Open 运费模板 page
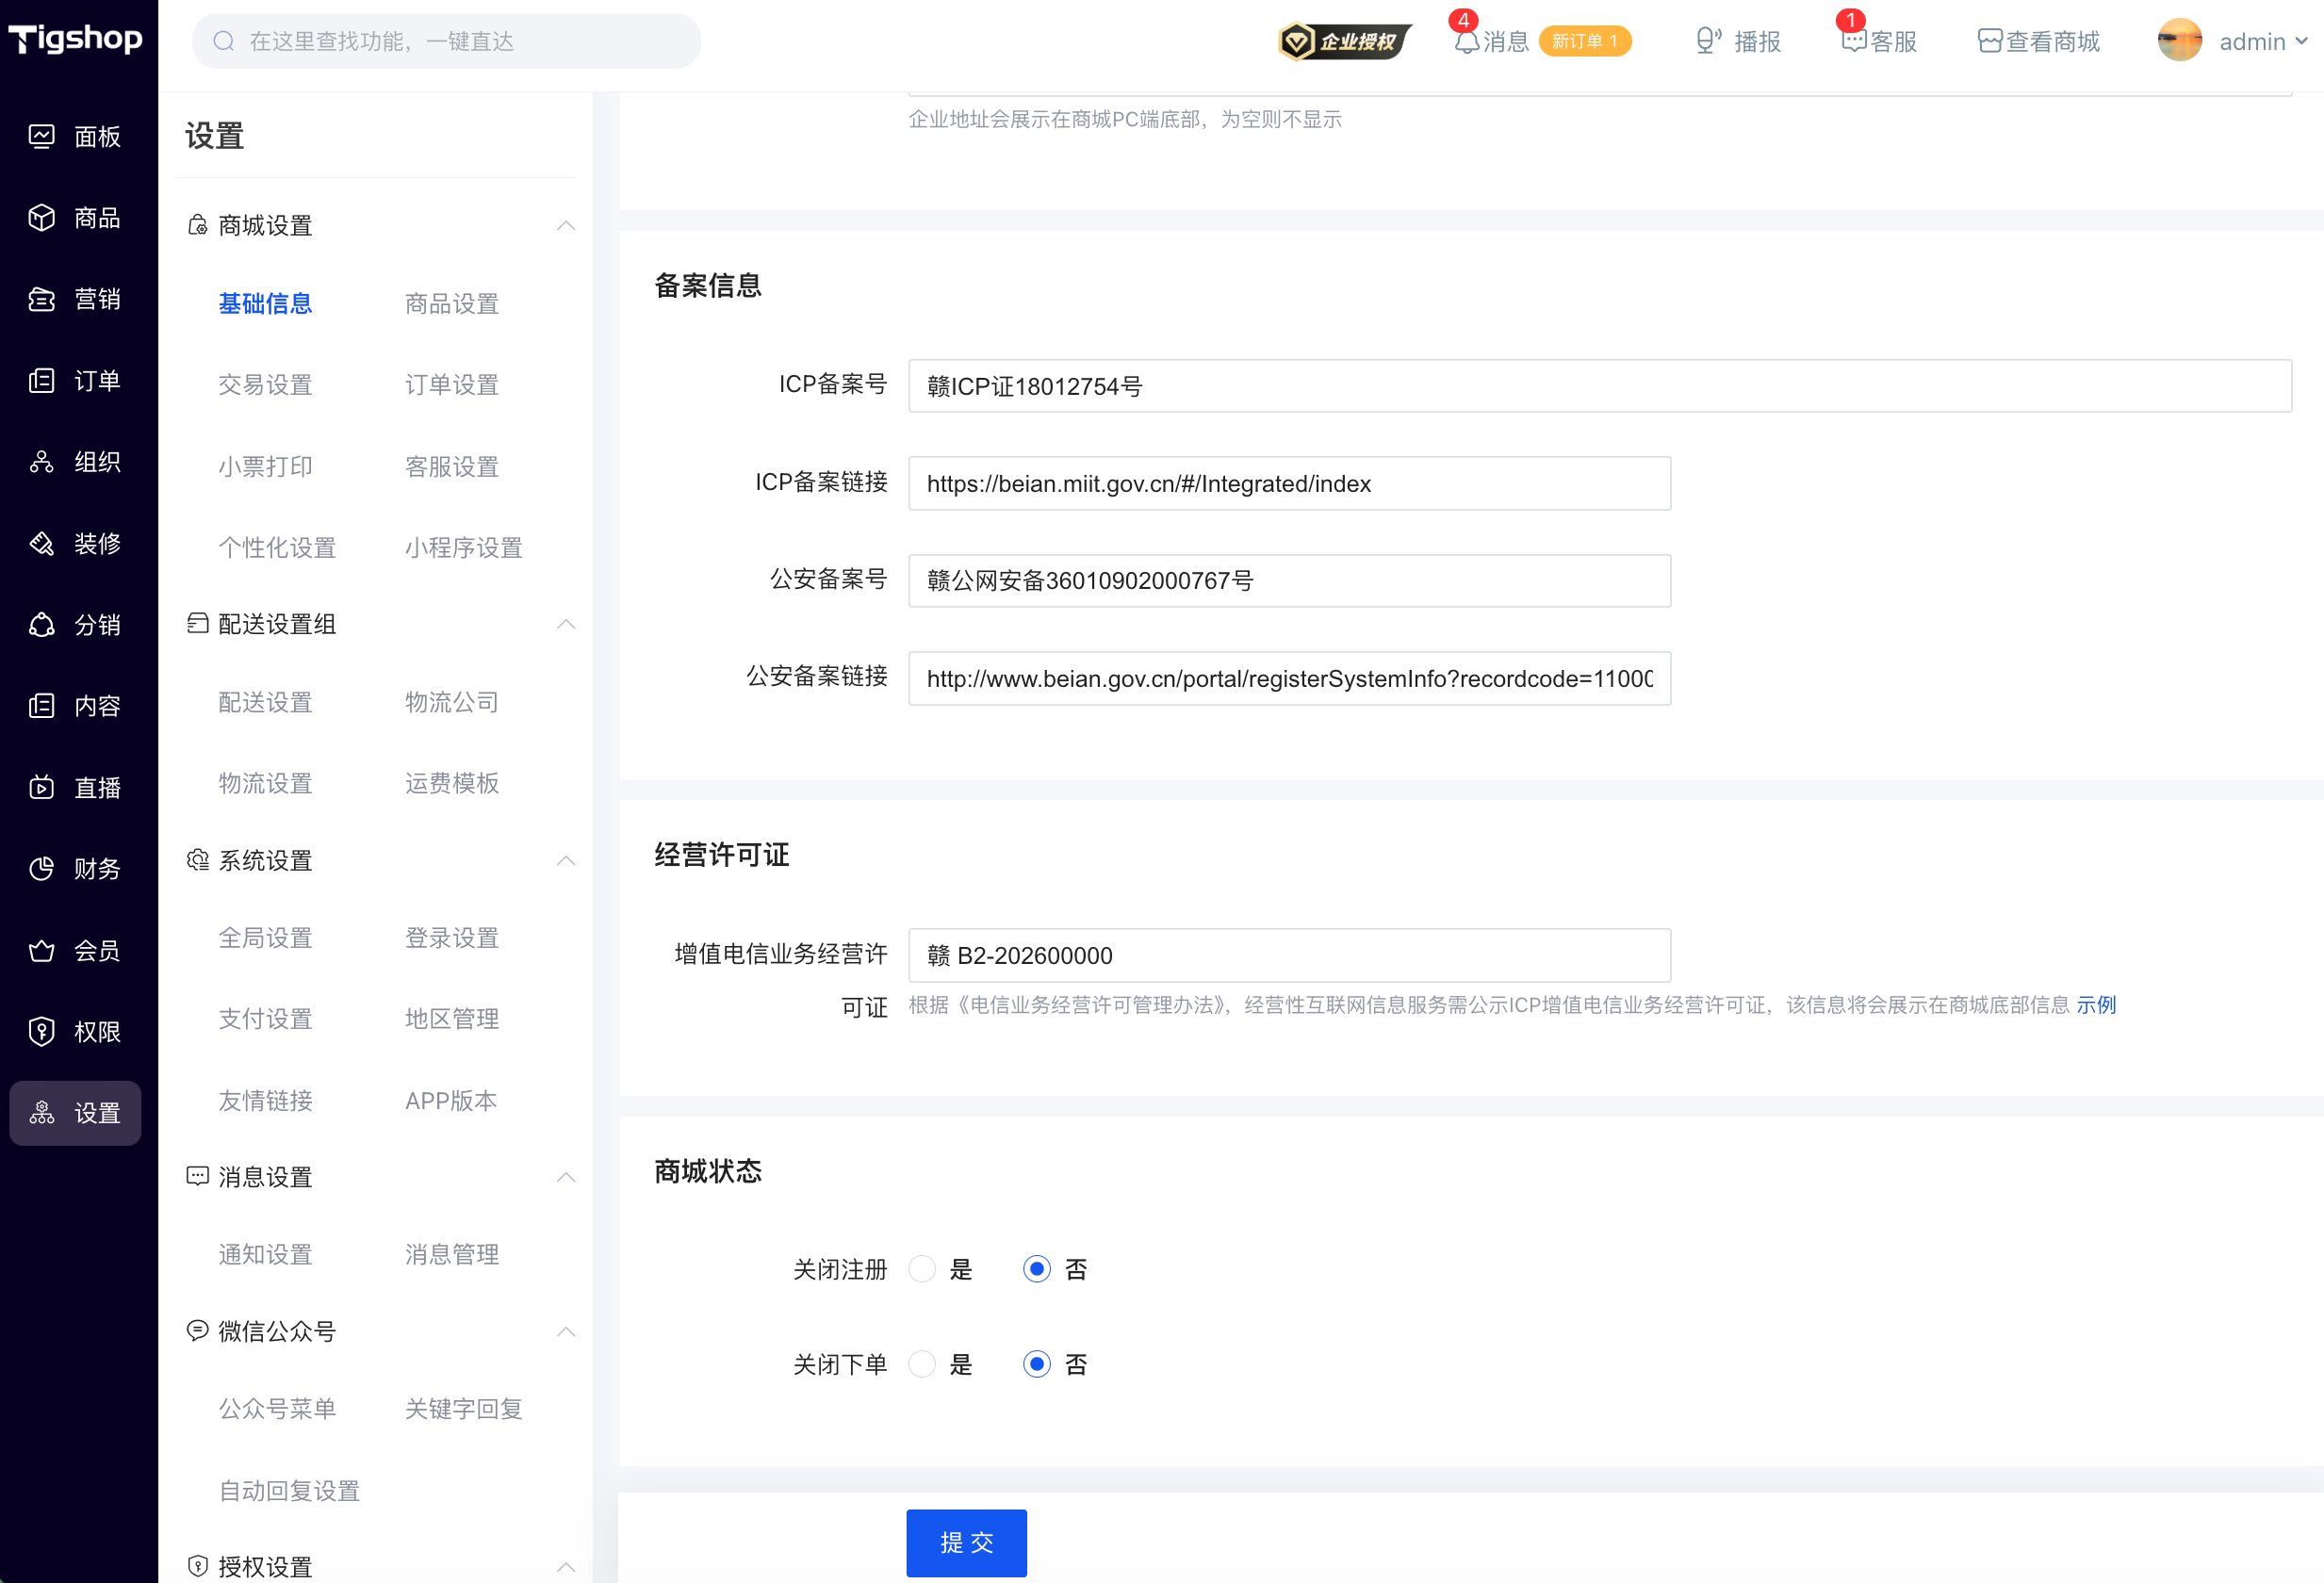Viewport: 2324px width, 1583px height. [x=452, y=783]
